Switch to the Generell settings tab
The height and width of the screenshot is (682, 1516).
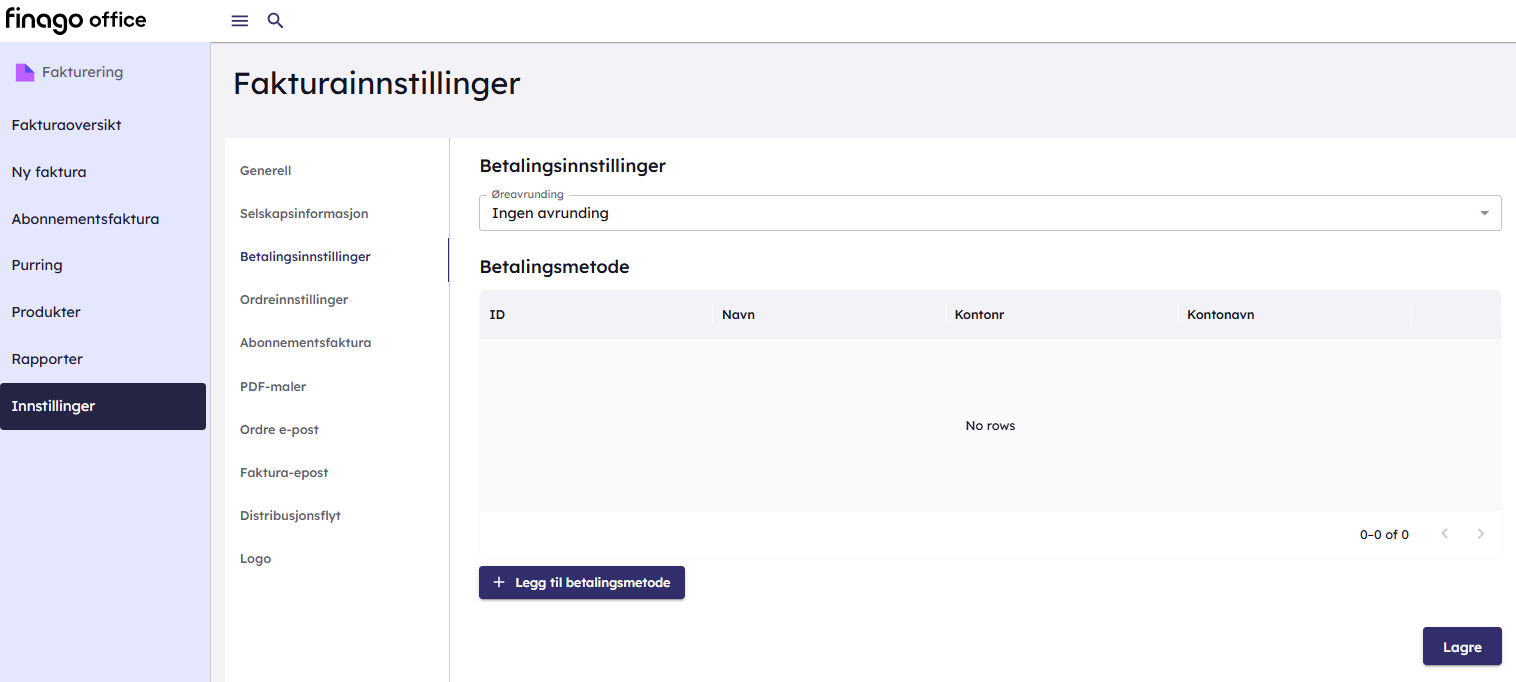(x=266, y=171)
